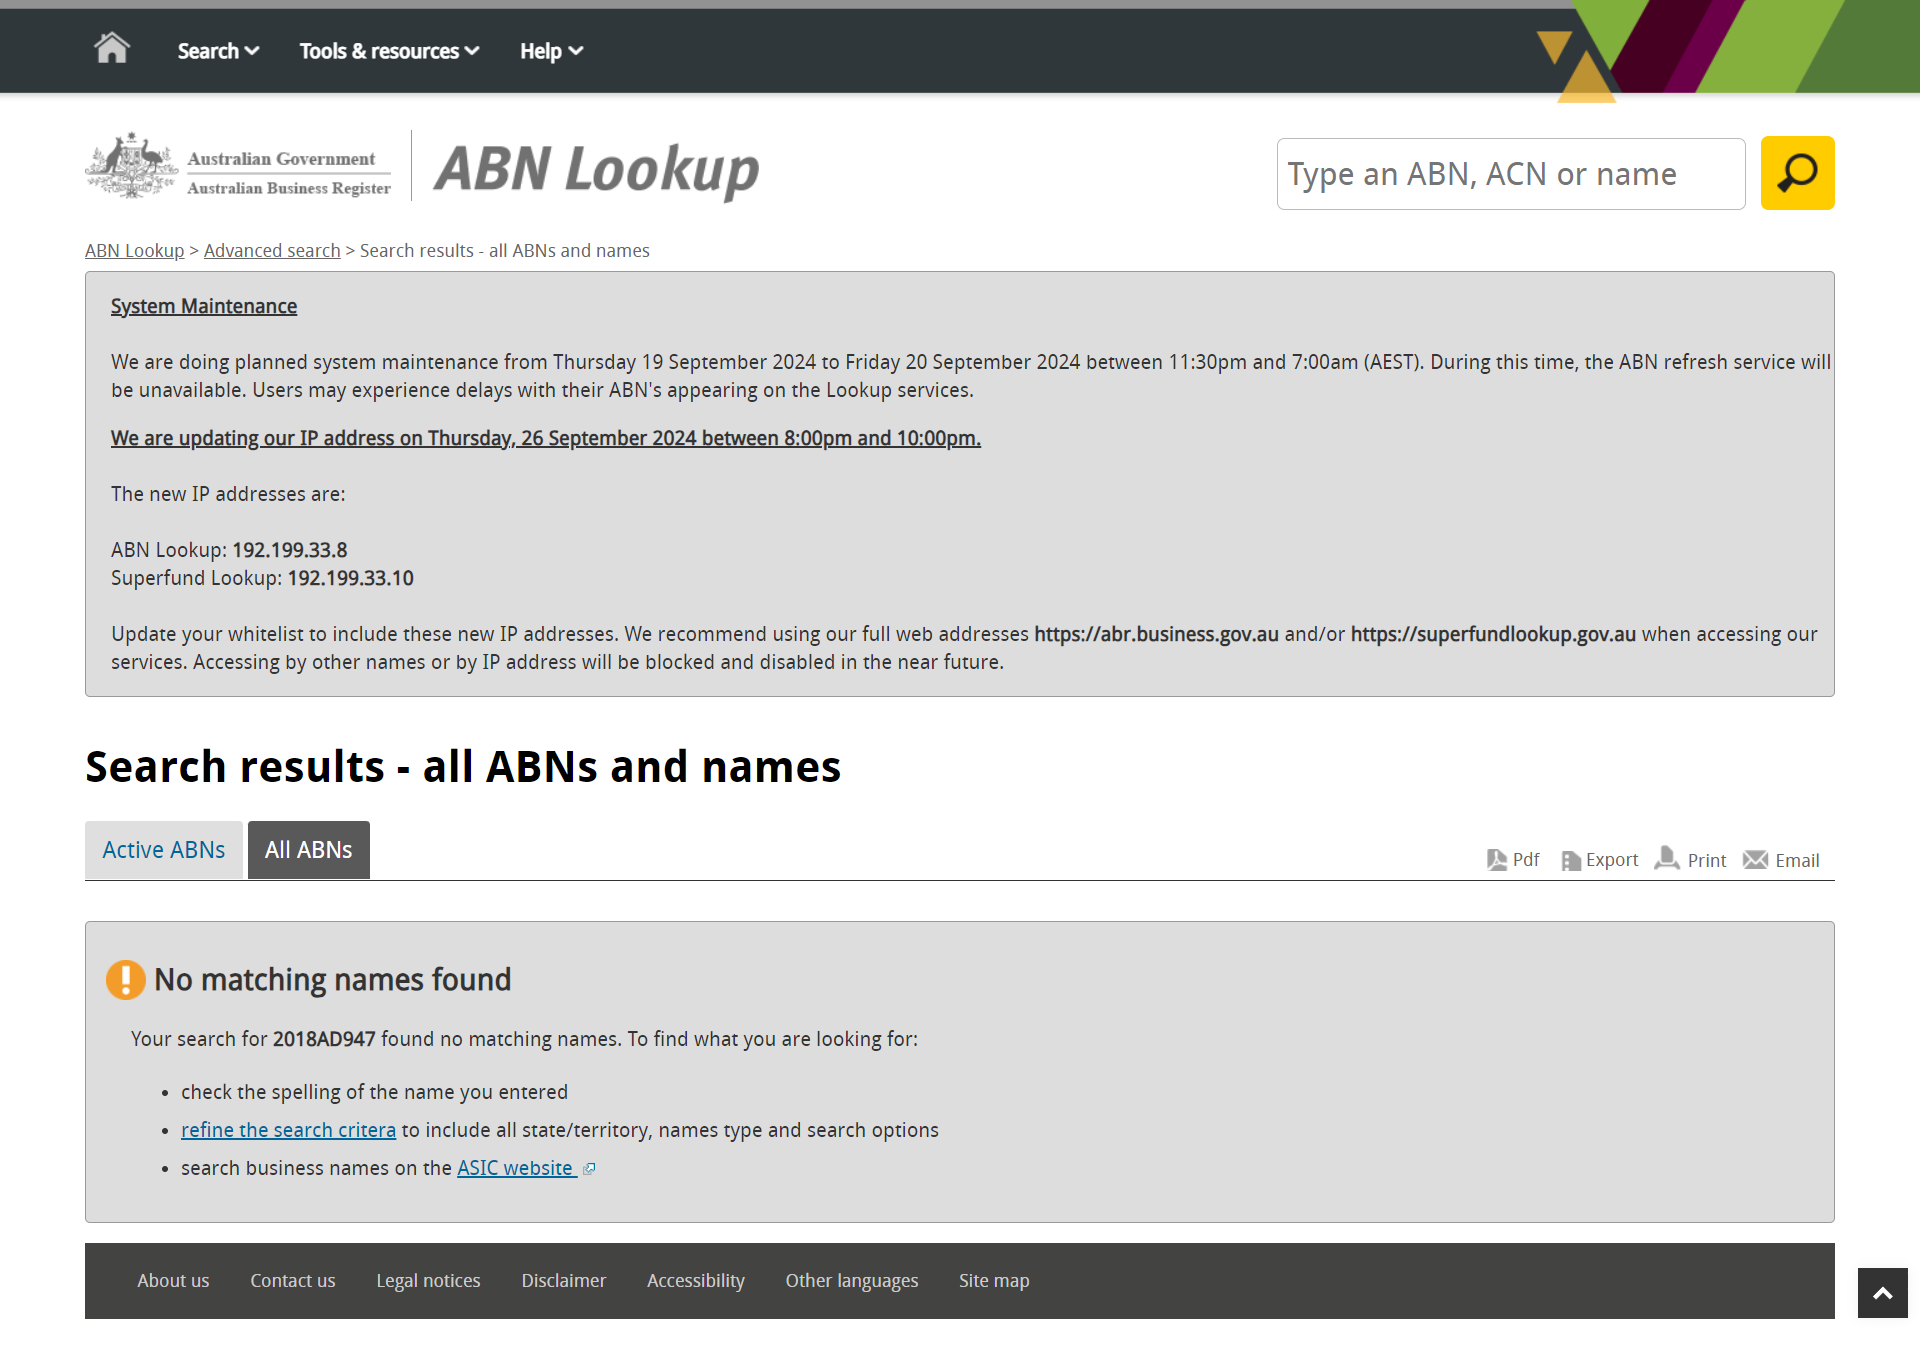The width and height of the screenshot is (1920, 1367).
Task: Focus the ABN, ACN or name search field
Action: [x=1511, y=174]
